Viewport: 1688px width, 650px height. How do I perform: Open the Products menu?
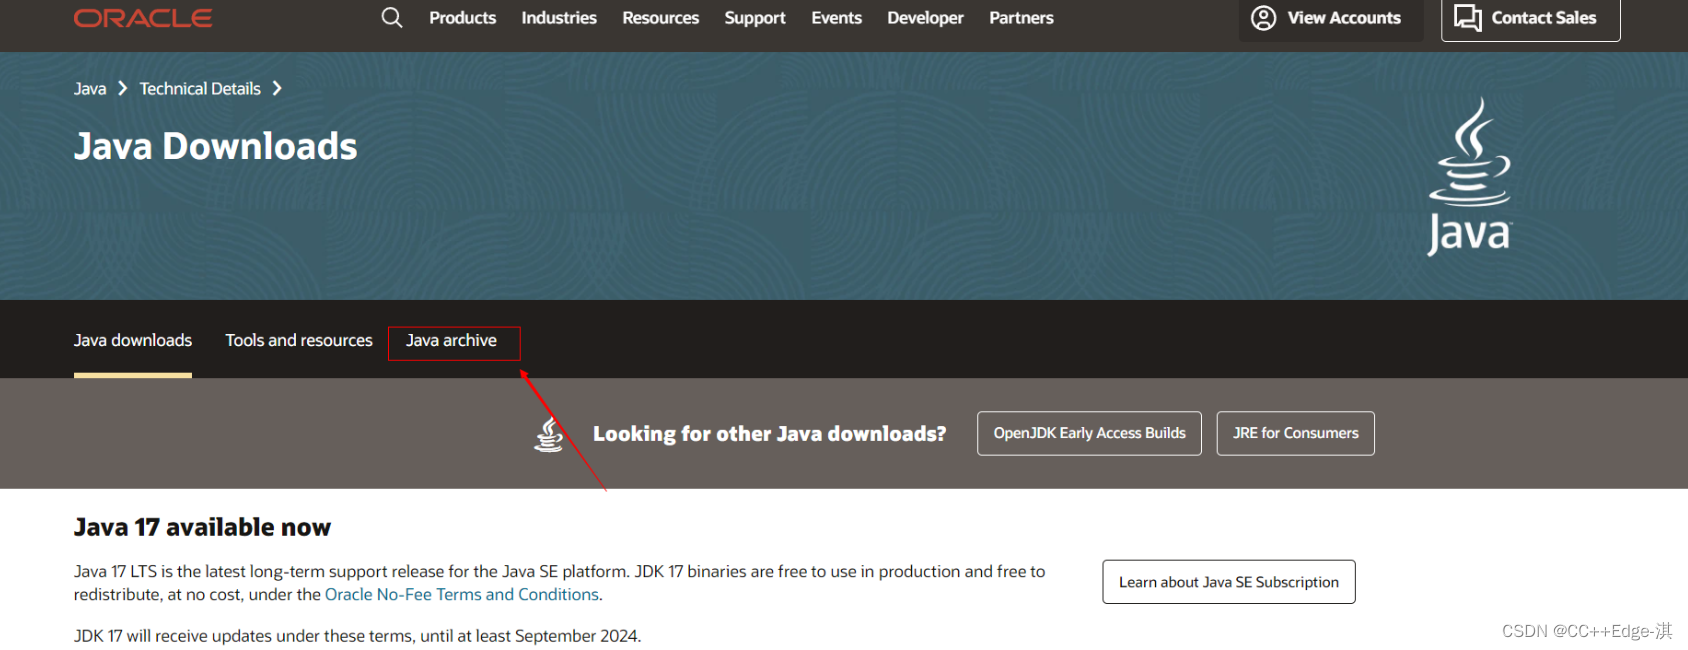pyautogui.click(x=462, y=18)
